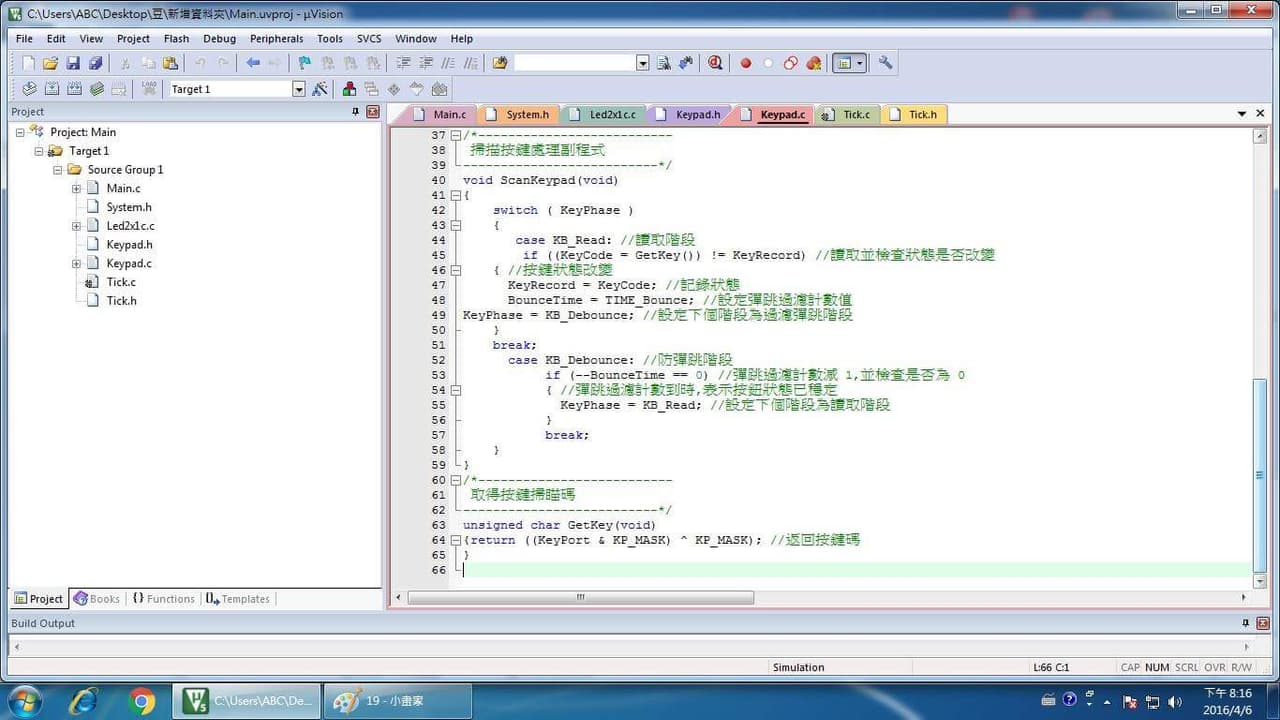The width and height of the screenshot is (1280, 720).
Task: Start the debug session icon
Action: click(x=715, y=63)
